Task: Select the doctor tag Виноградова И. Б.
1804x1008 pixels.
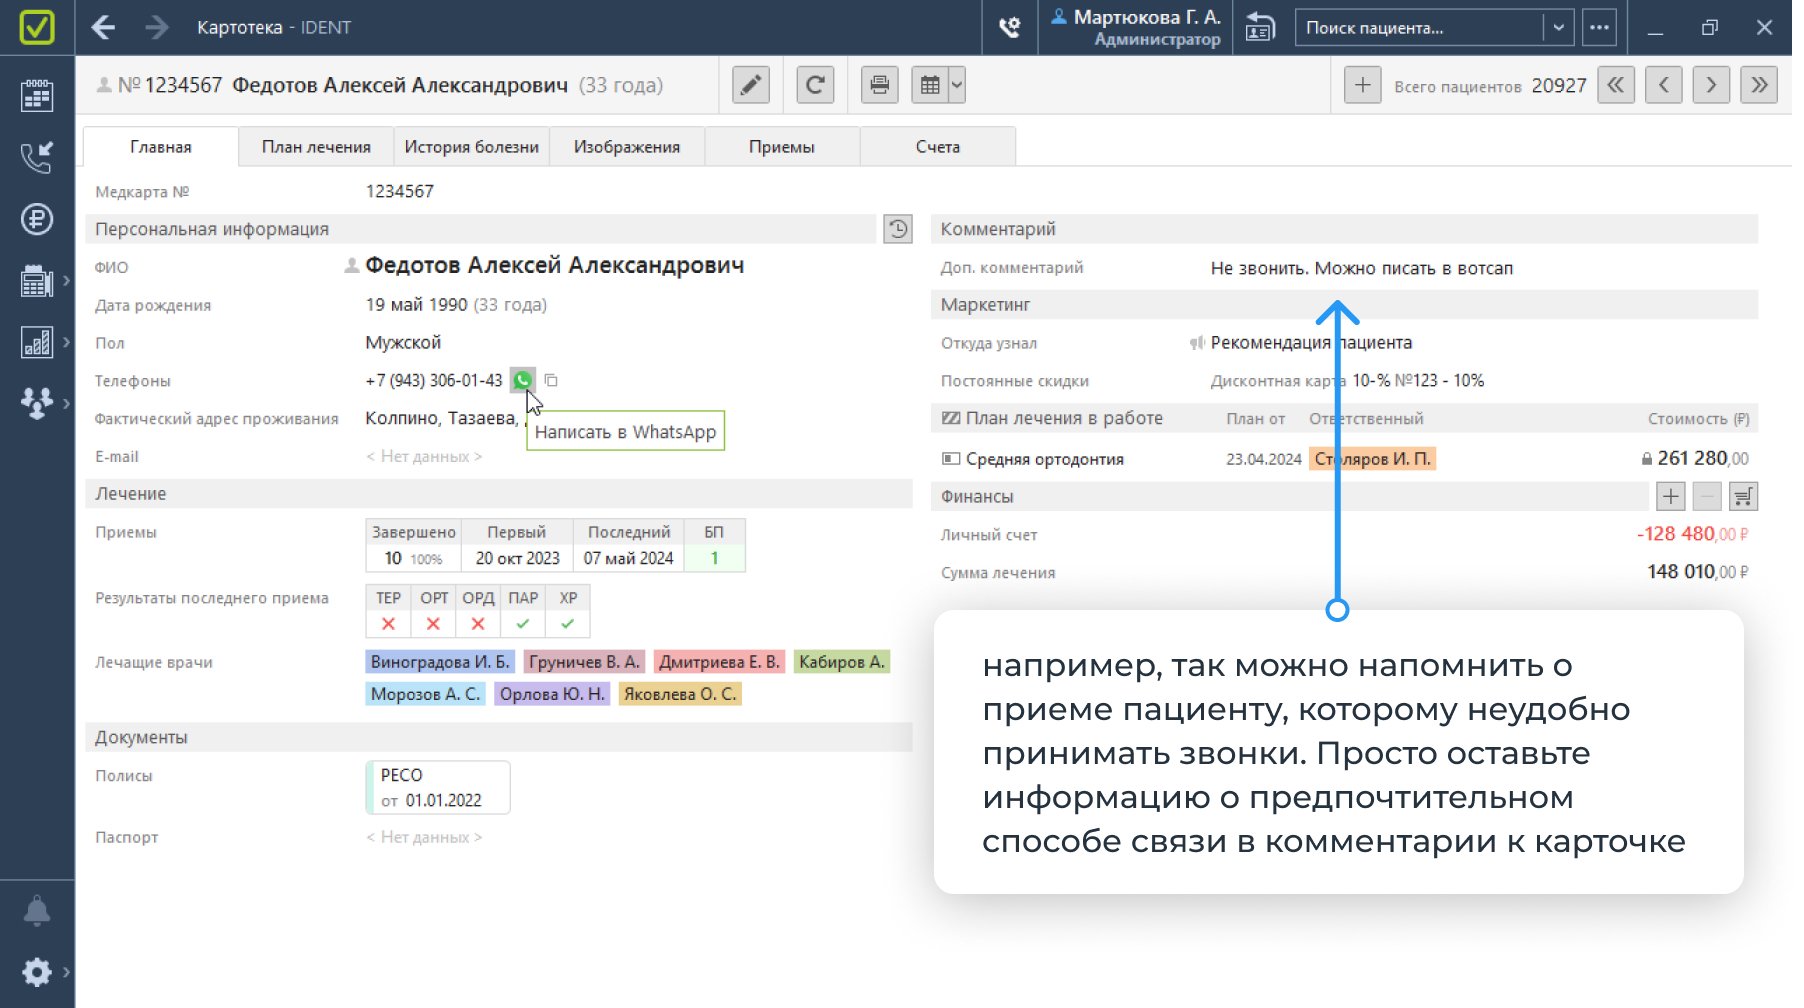Action: [440, 662]
